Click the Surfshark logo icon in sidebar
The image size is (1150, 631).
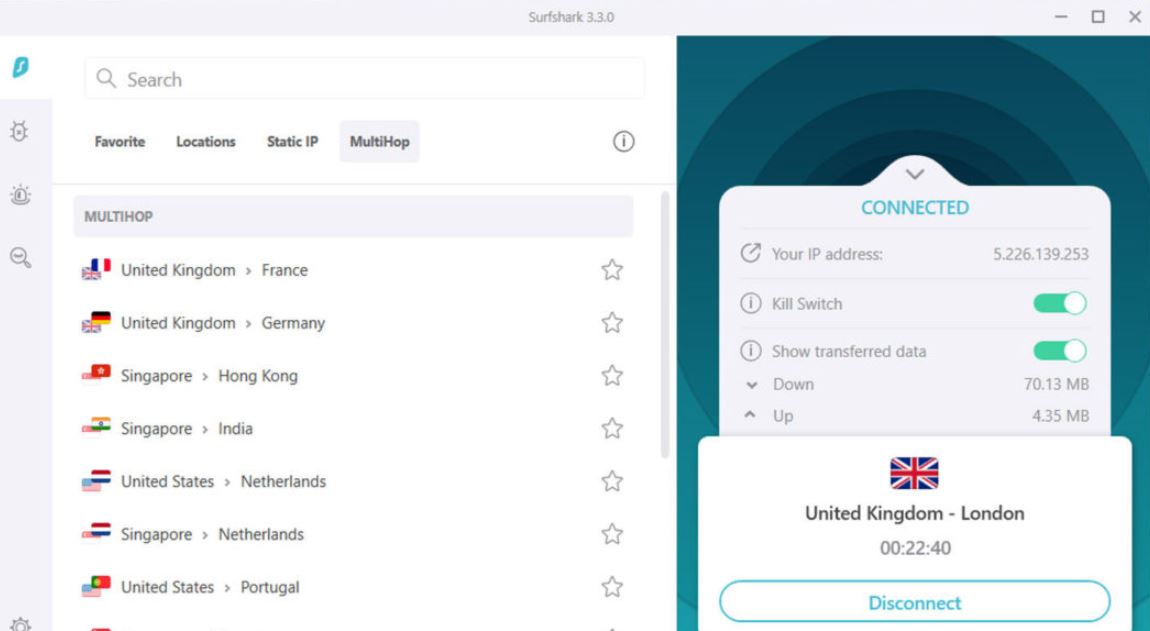click(21, 68)
